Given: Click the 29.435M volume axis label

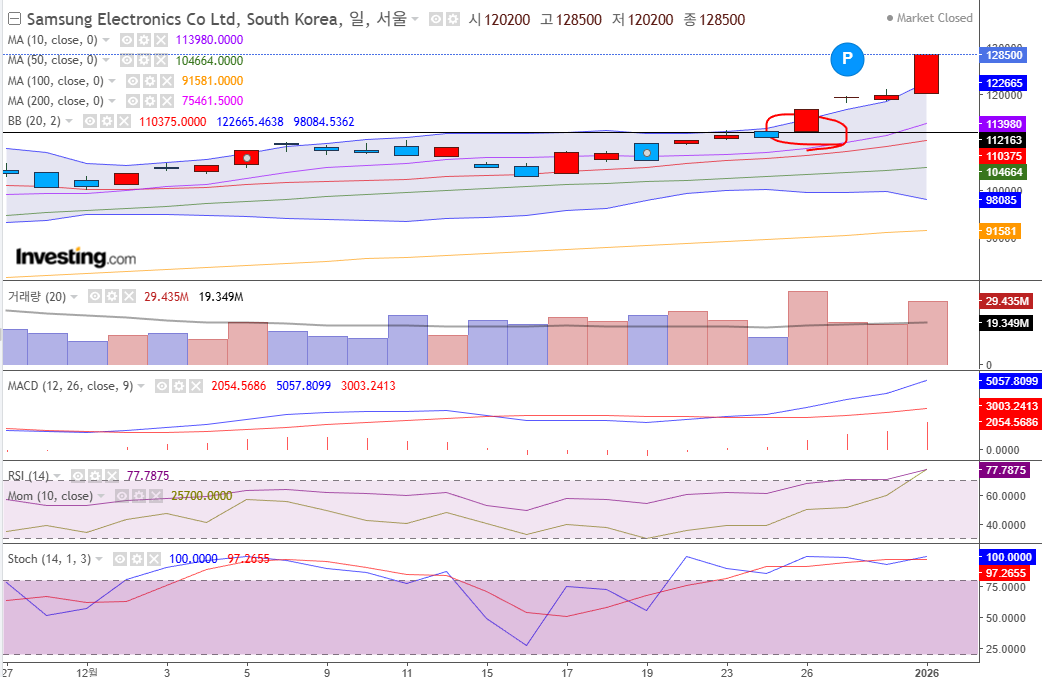Looking at the screenshot, I should pyautogui.click(x=1007, y=301).
